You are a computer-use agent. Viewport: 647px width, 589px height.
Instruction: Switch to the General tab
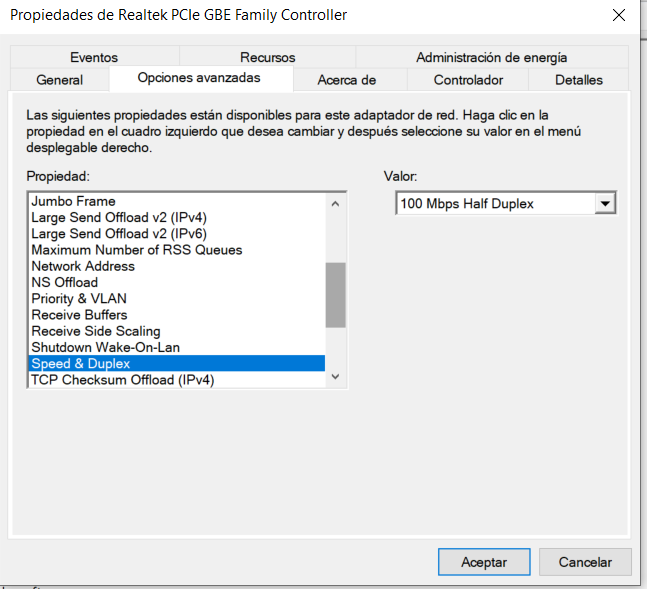click(59, 80)
